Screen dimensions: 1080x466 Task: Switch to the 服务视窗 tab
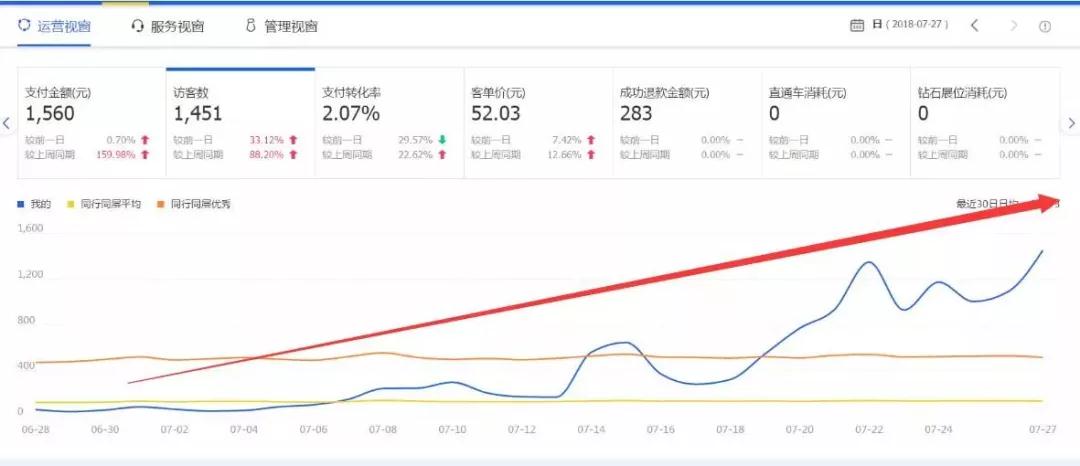click(177, 26)
